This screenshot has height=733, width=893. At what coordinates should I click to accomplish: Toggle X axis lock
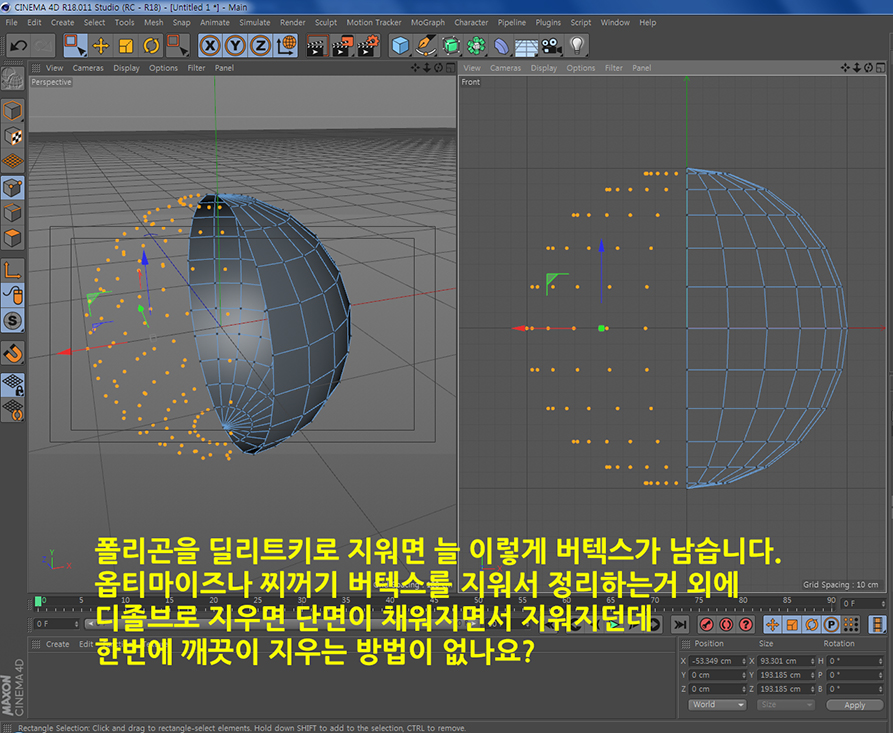210,46
